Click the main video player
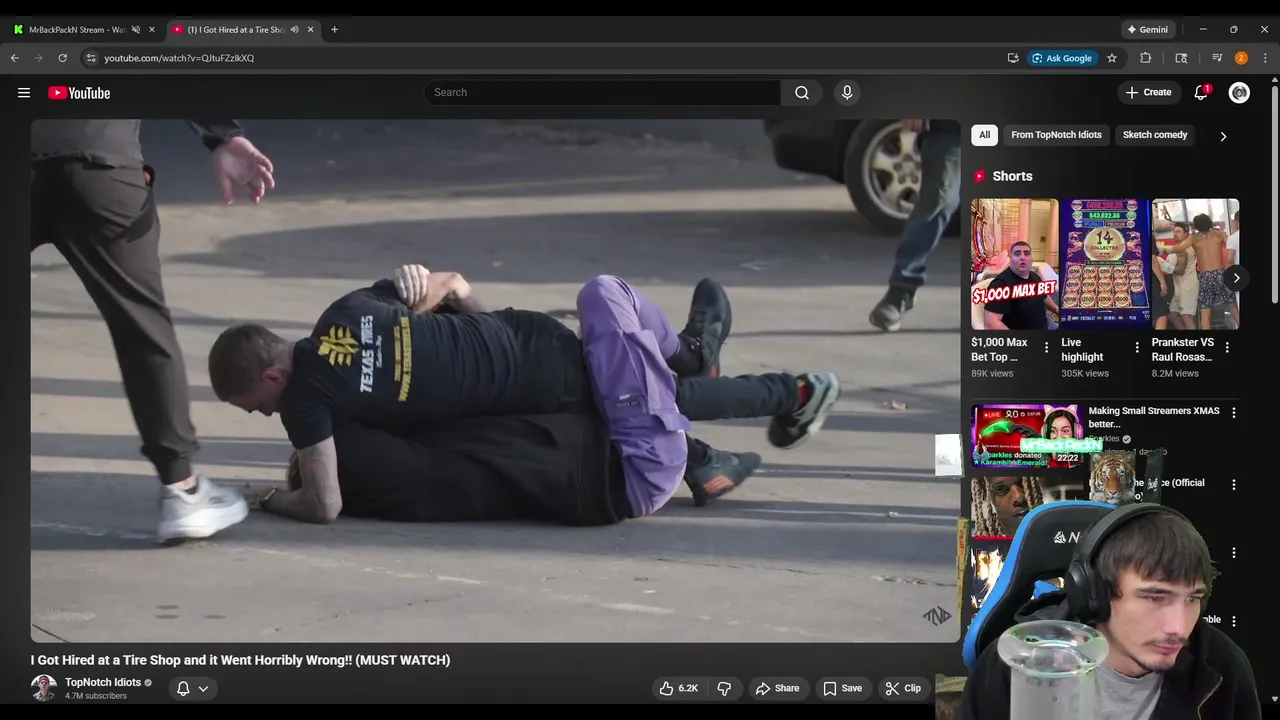This screenshot has height=720, width=1280. coord(495,381)
